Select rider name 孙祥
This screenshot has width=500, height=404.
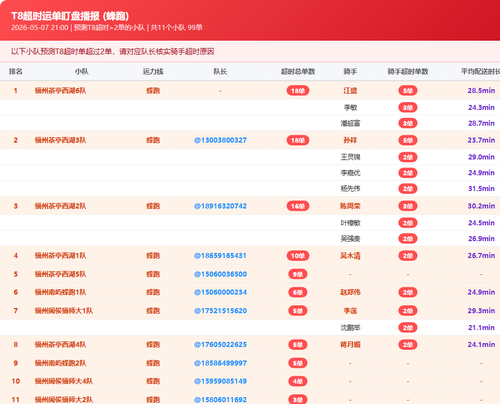[x=350, y=140]
